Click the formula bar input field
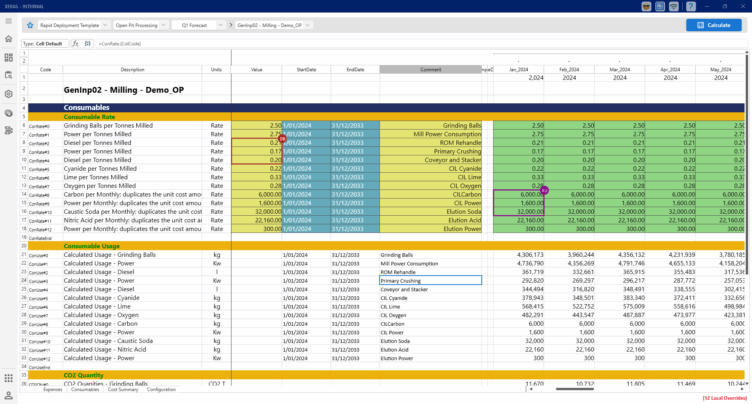The height and width of the screenshot is (404, 752). 420,44
